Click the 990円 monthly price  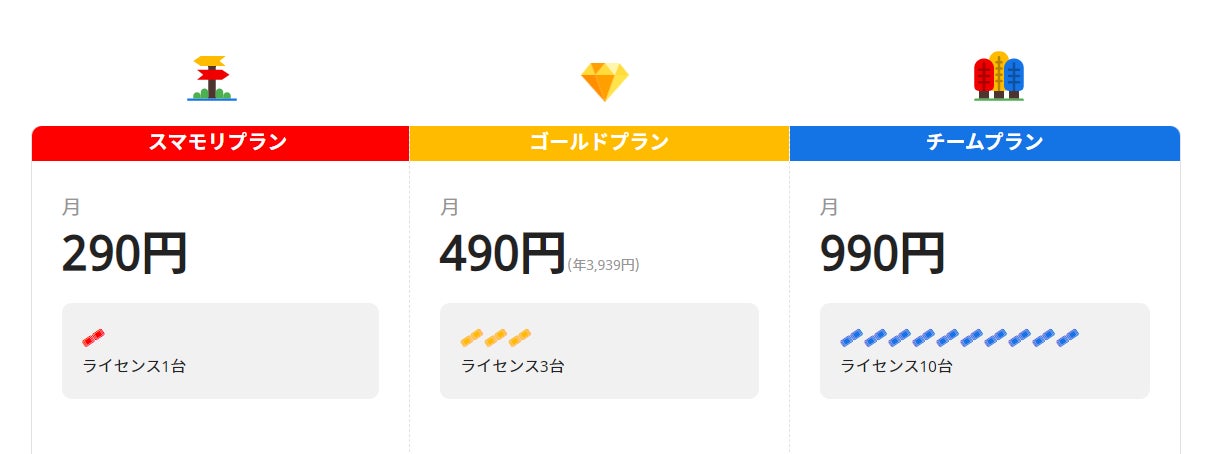tap(882, 254)
